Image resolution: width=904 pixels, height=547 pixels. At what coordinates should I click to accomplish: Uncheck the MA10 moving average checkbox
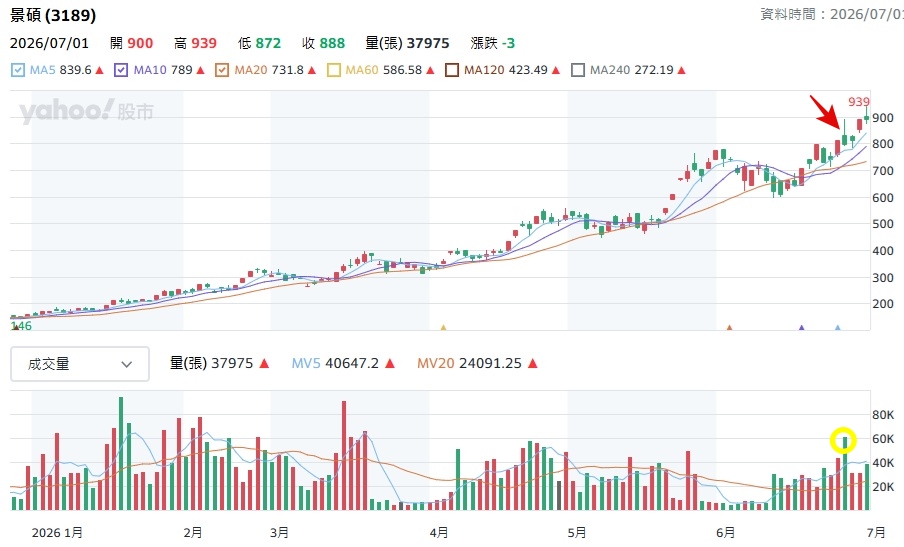point(121,70)
